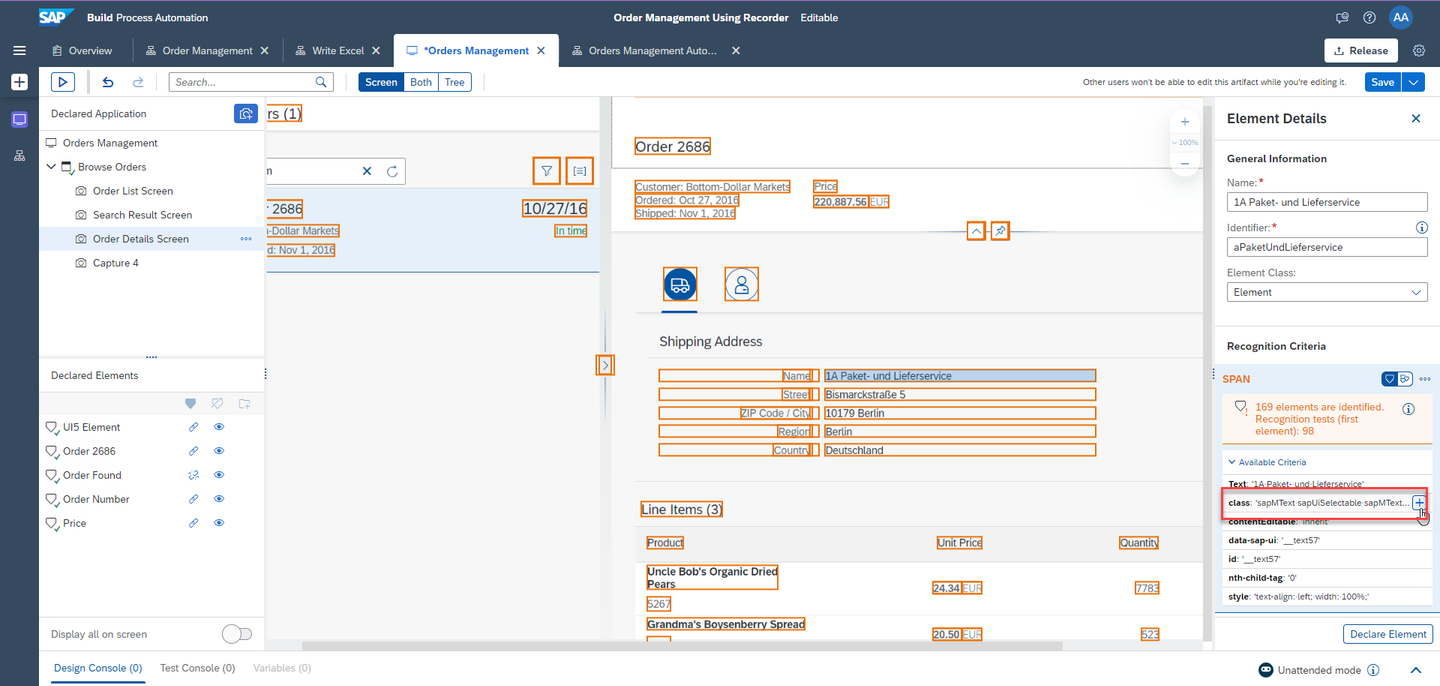Select the shipping truck icon tab
This screenshot has width=1440, height=686.
[680, 284]
